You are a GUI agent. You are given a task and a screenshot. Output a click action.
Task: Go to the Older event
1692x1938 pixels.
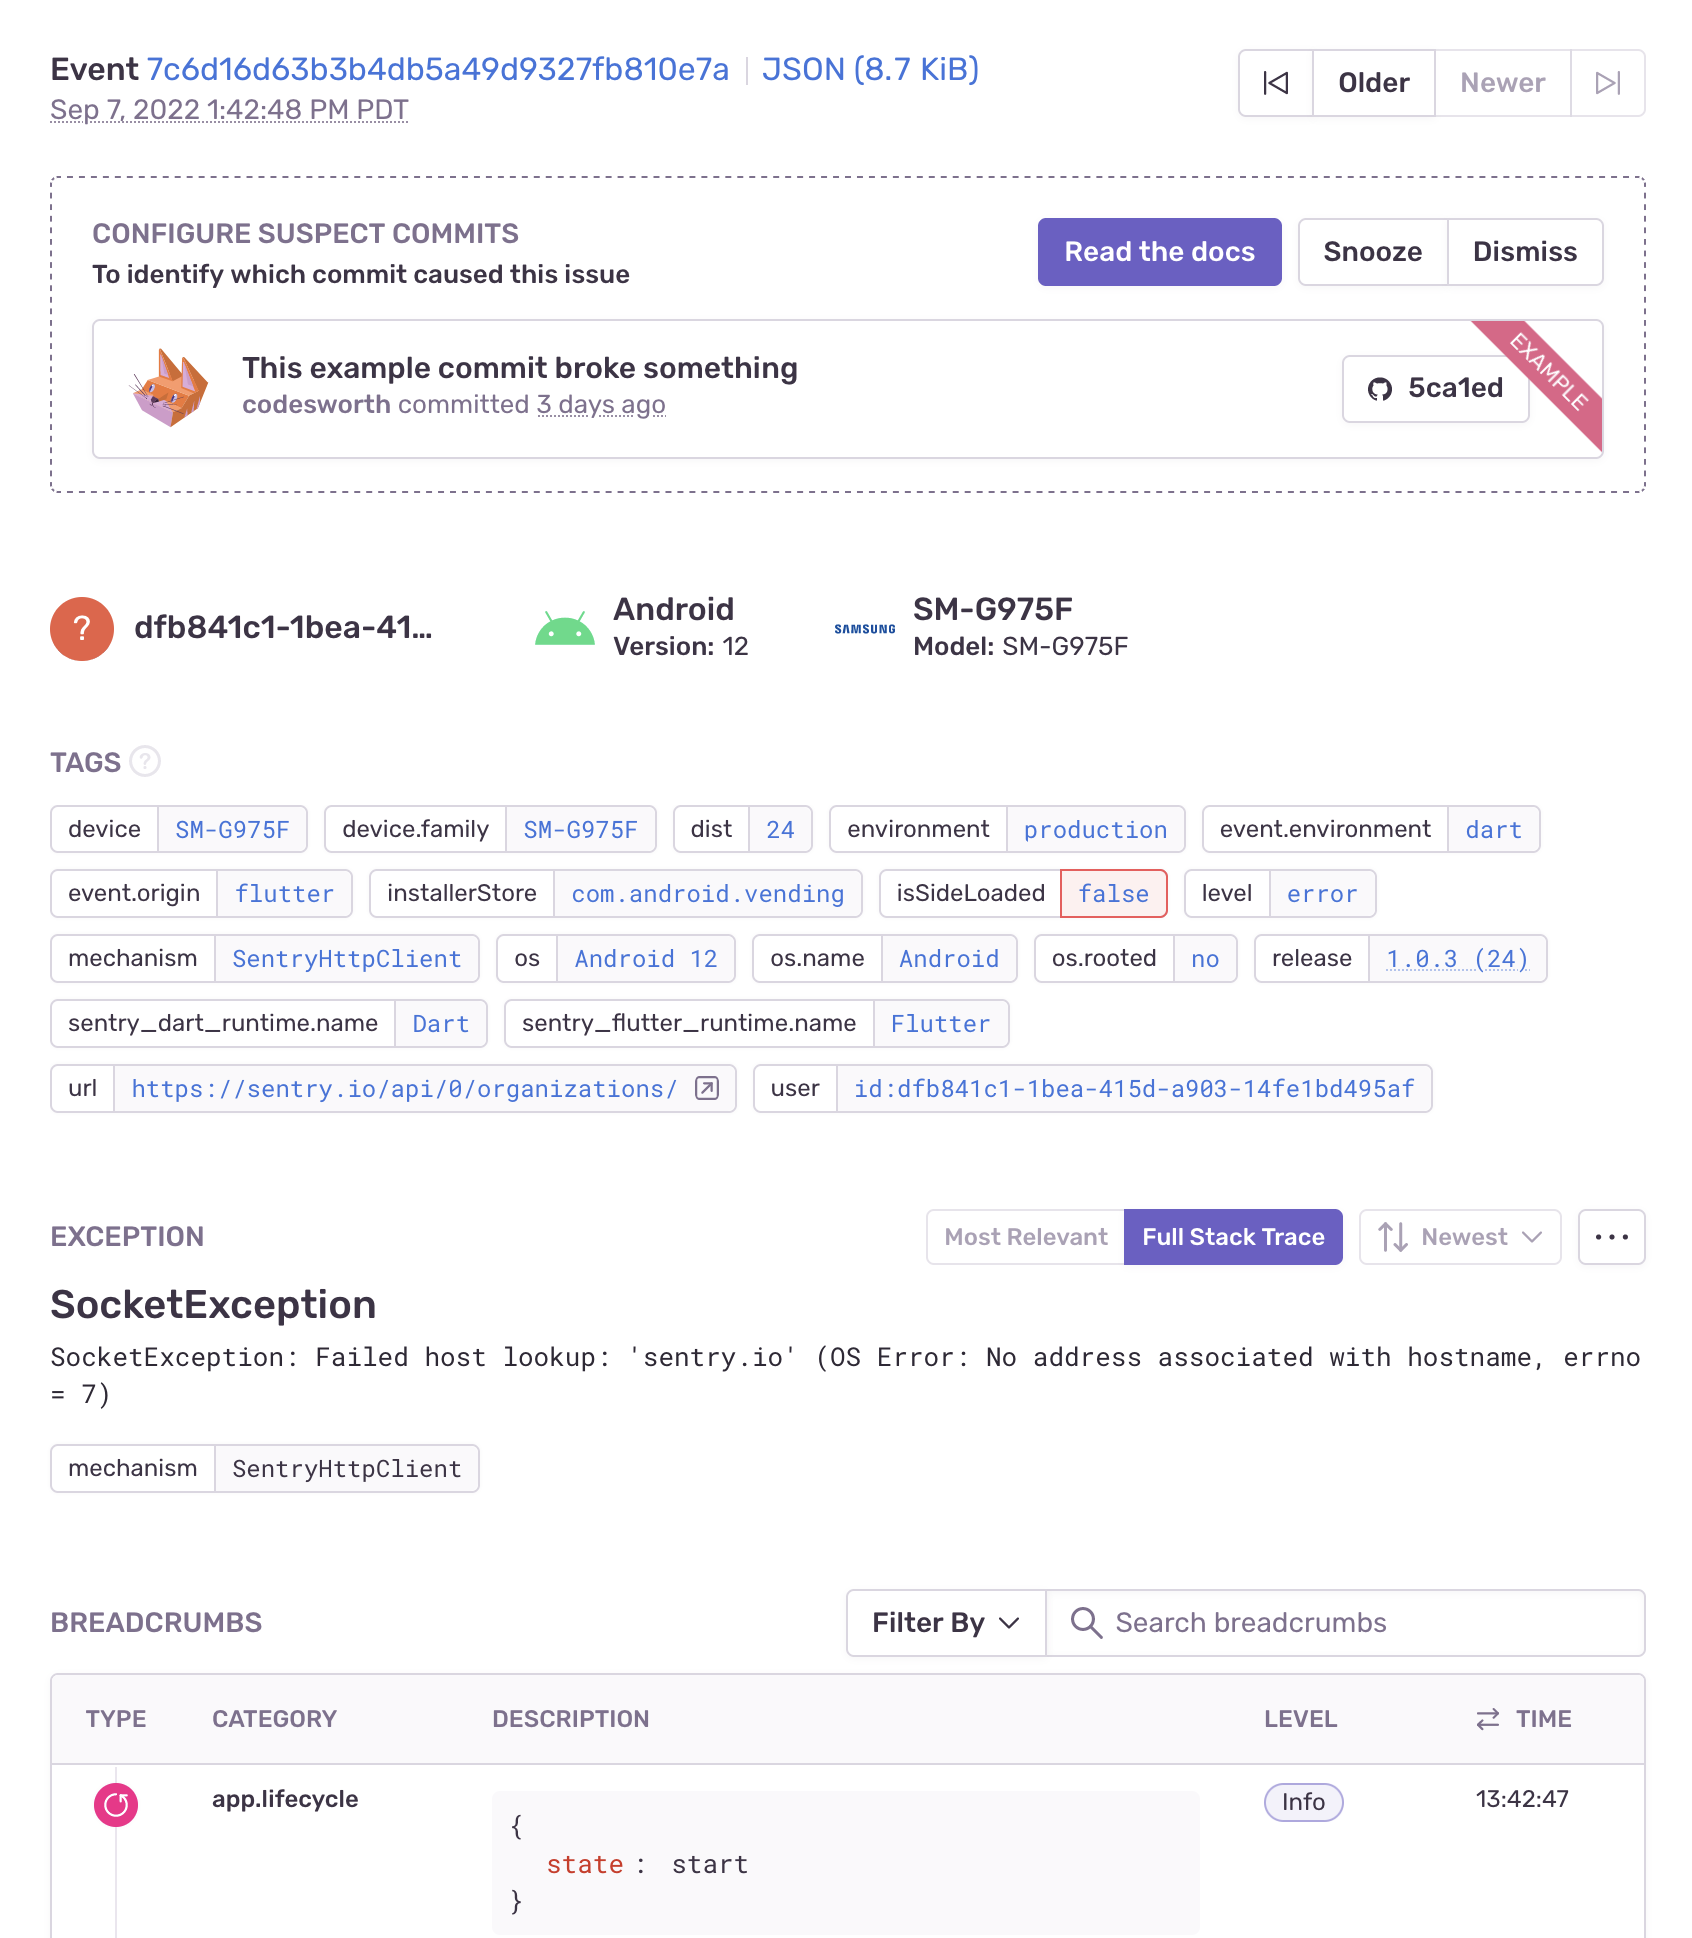coord(1374,83)
